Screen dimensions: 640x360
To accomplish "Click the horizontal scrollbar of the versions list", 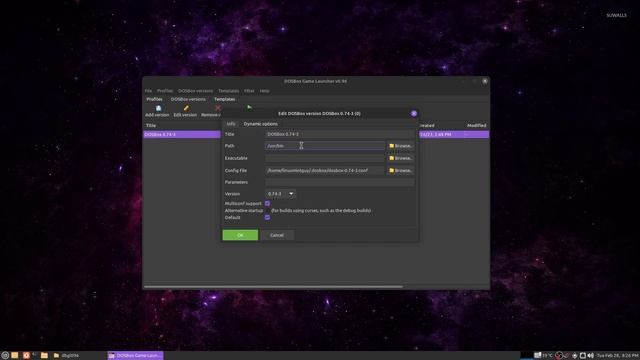I will pyautogui.click(x=273, y=287).
